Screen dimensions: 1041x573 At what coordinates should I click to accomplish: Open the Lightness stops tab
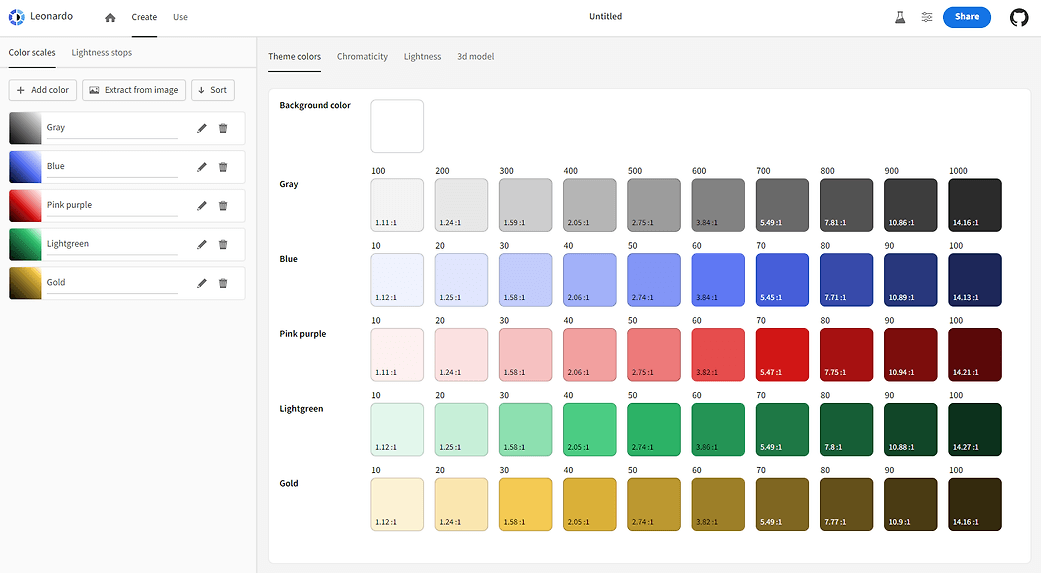102,53
